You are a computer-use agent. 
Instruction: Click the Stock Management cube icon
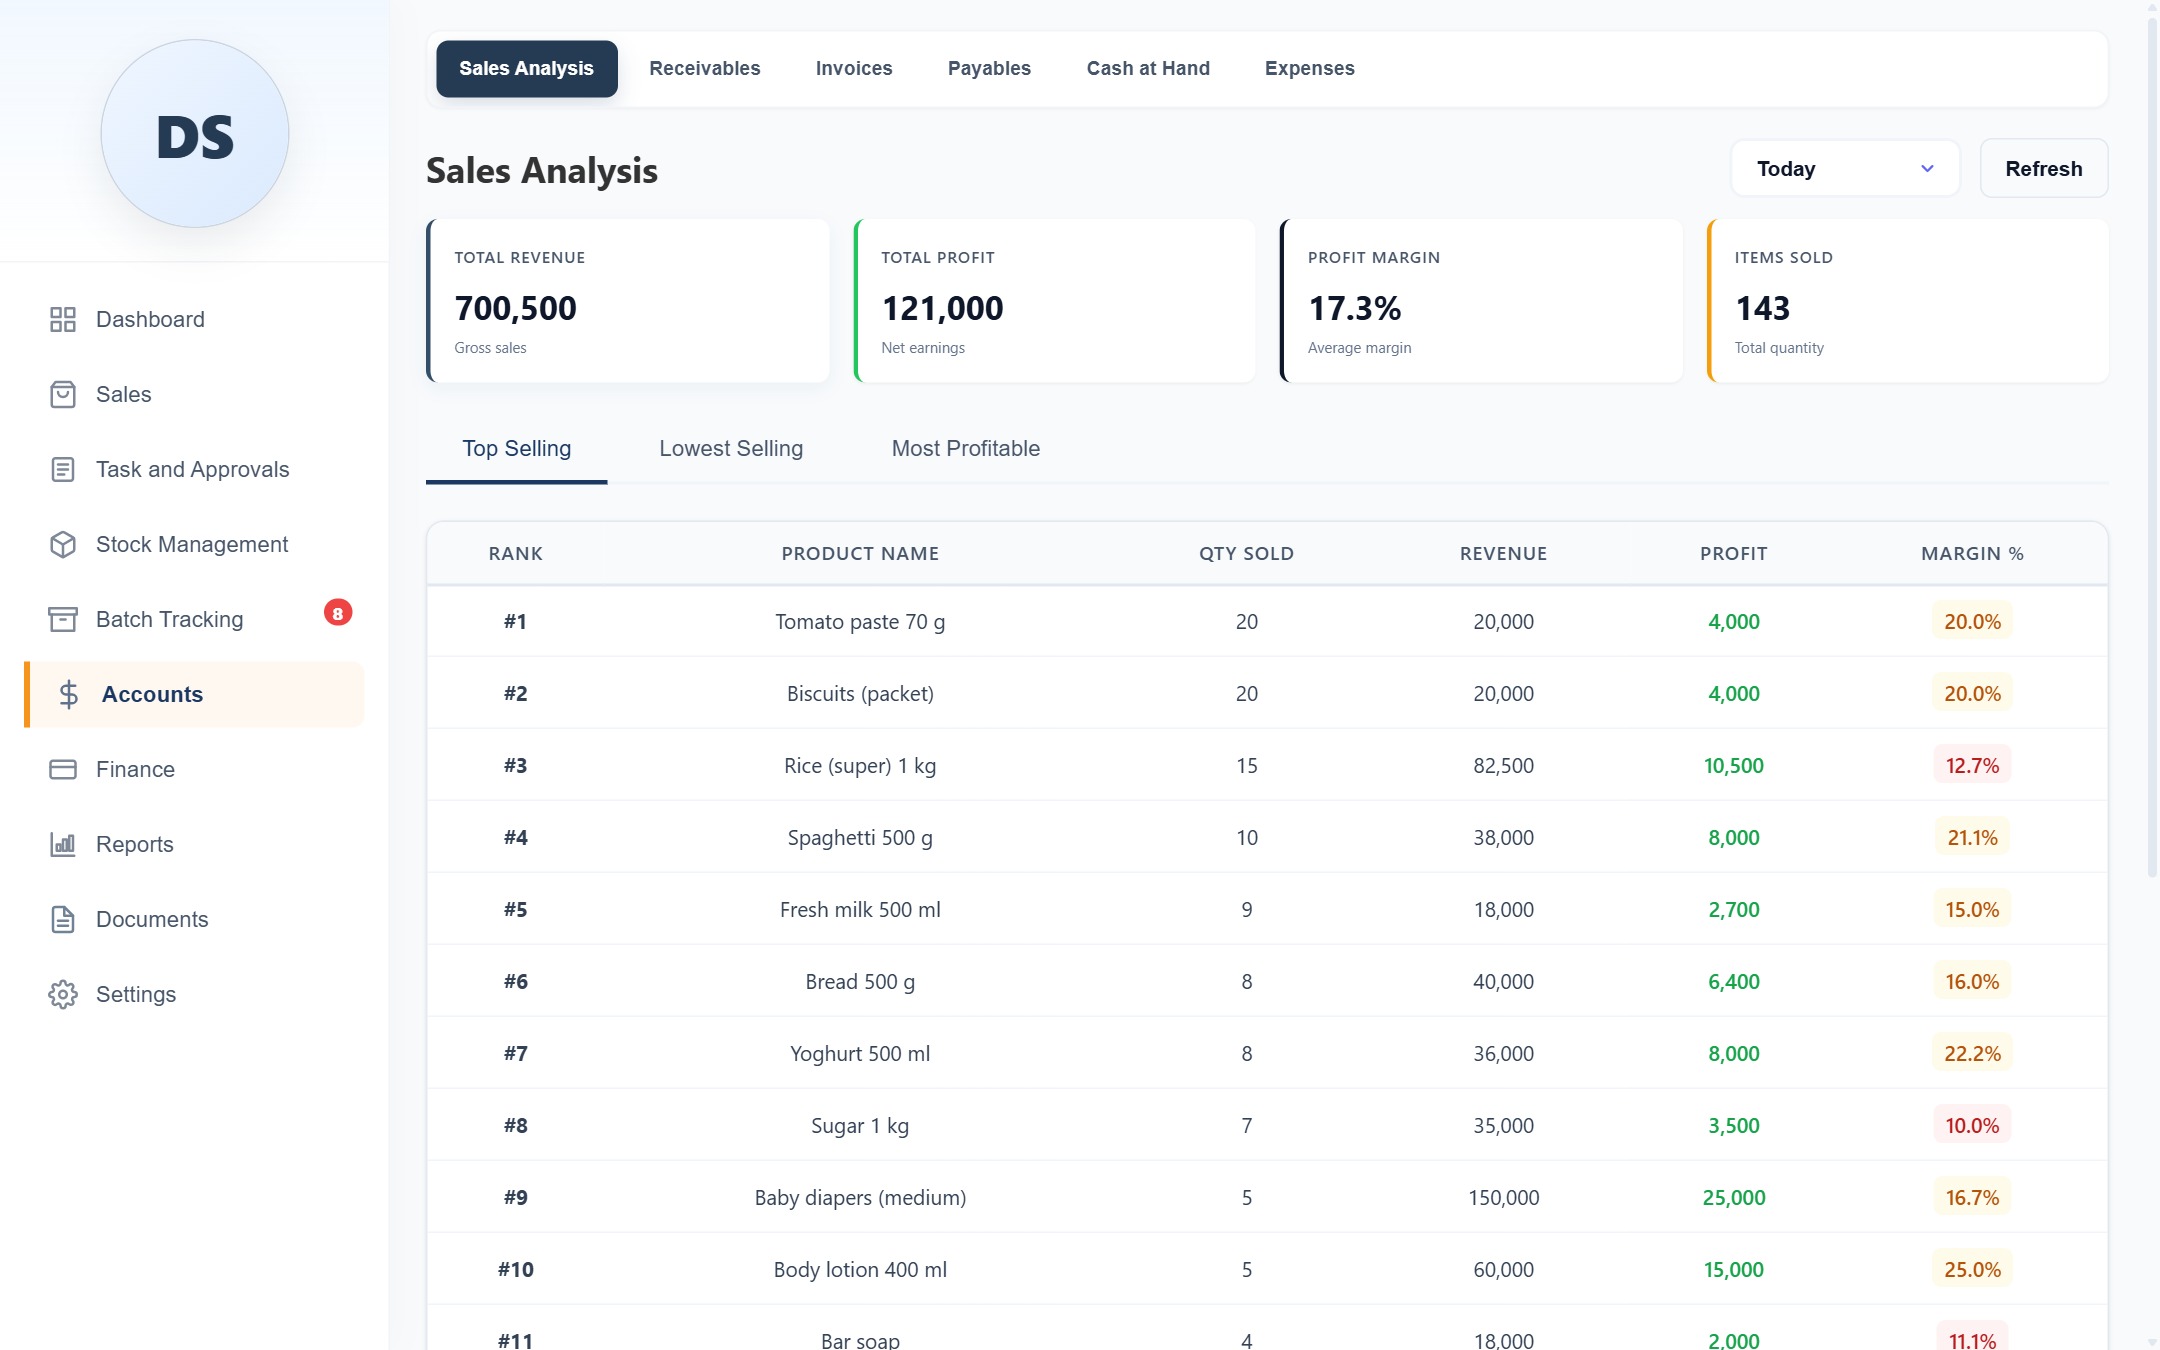(x=63, y=544)
